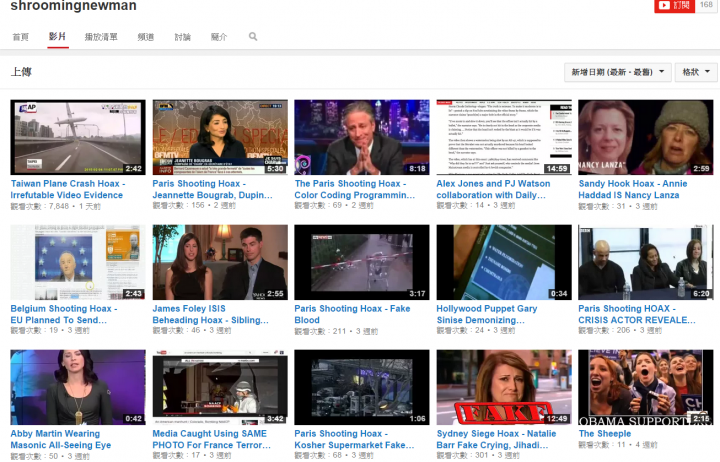Open Paris Shooting Hoax Kosher Supermarket link

pyautogui.click(x=354, y=439)
